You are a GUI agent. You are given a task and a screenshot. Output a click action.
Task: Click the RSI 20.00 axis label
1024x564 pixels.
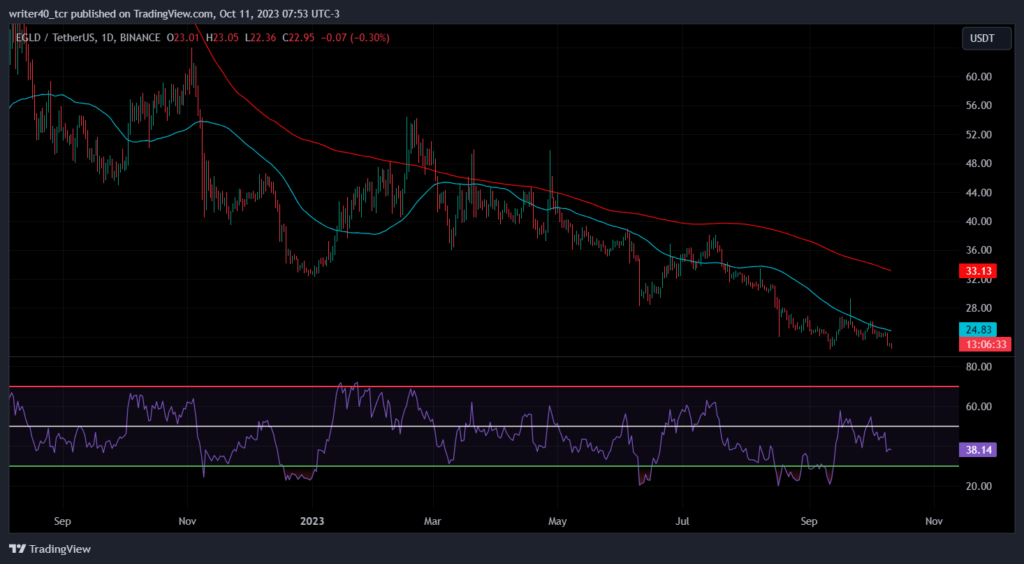click(x=978, y=486)
